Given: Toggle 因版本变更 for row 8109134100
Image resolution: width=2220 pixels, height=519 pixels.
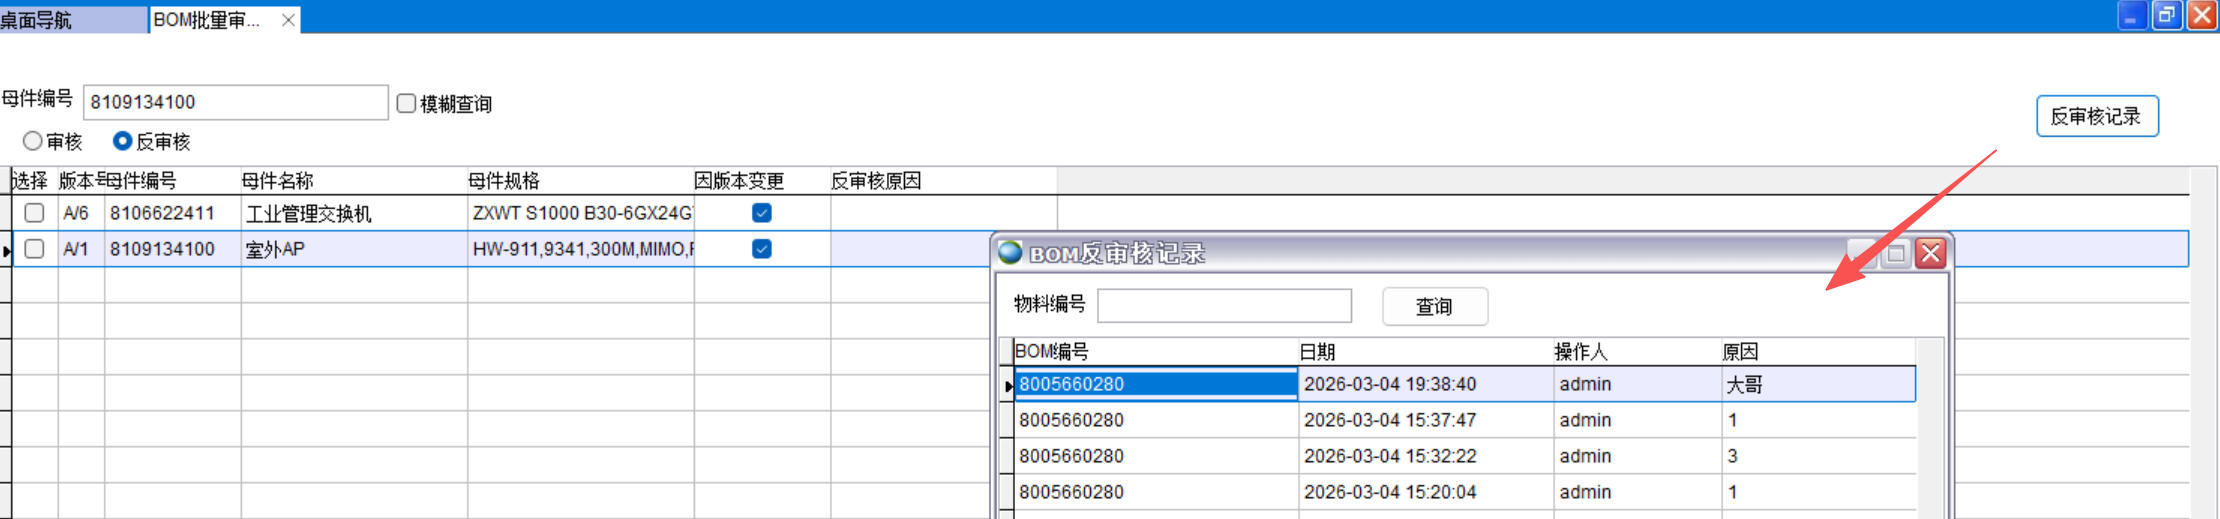Looking at the screenshot, I should pyautogui.click(x=761, y=249).
